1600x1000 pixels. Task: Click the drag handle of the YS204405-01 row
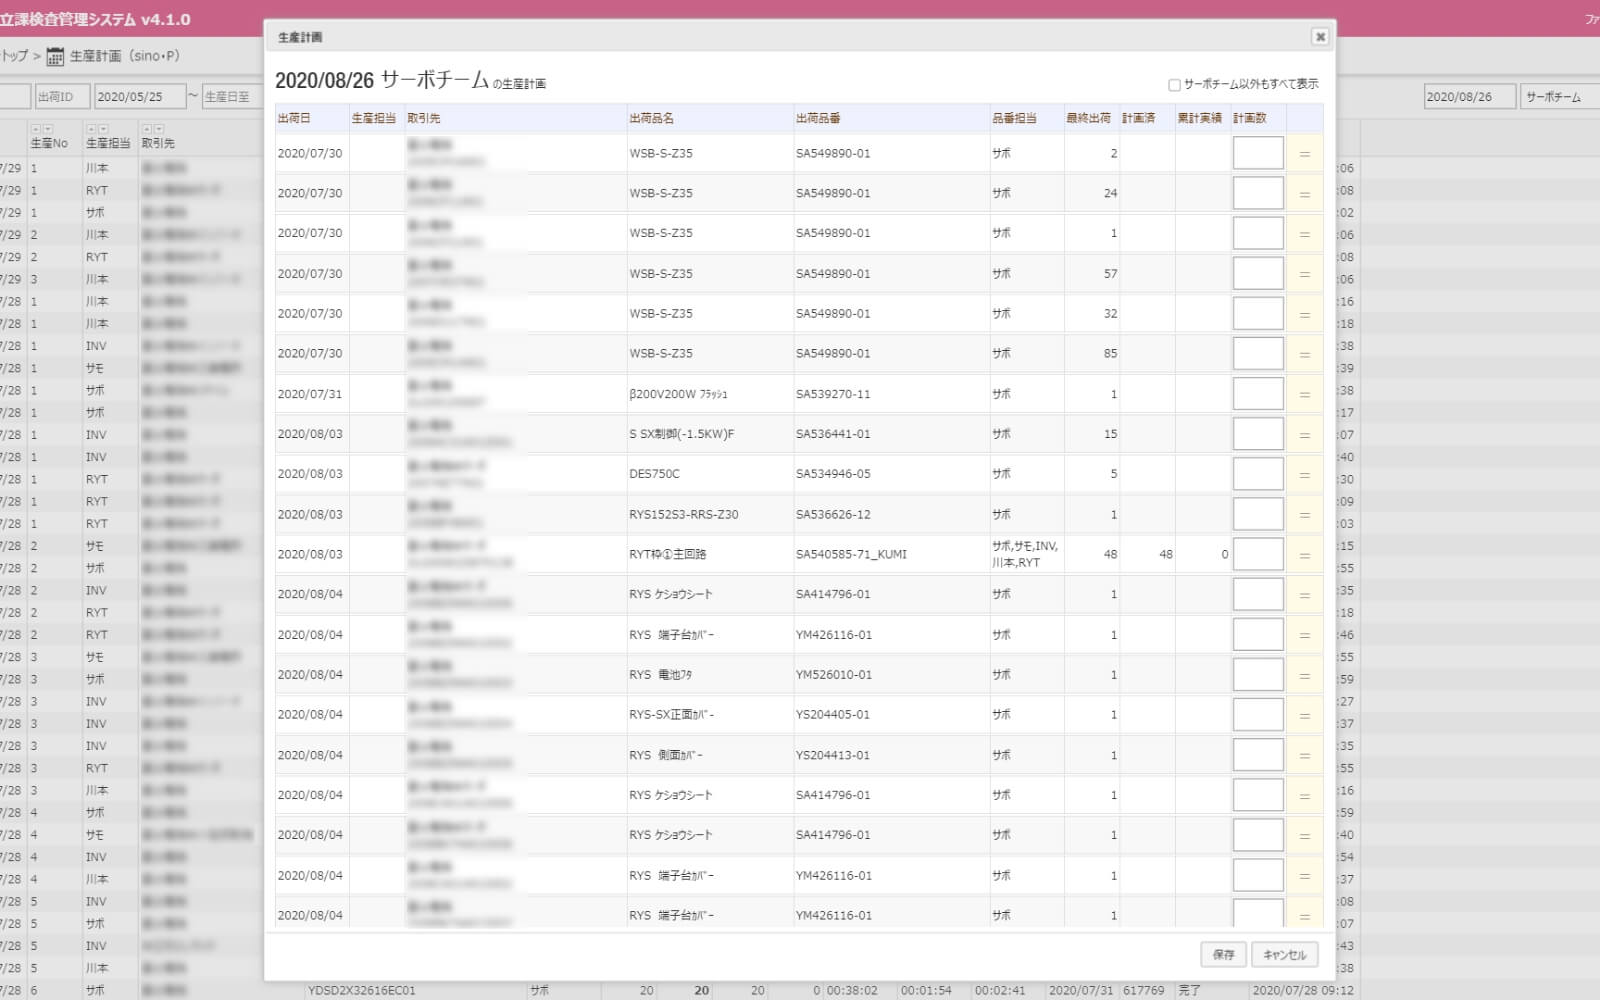tap(1304, 715)
